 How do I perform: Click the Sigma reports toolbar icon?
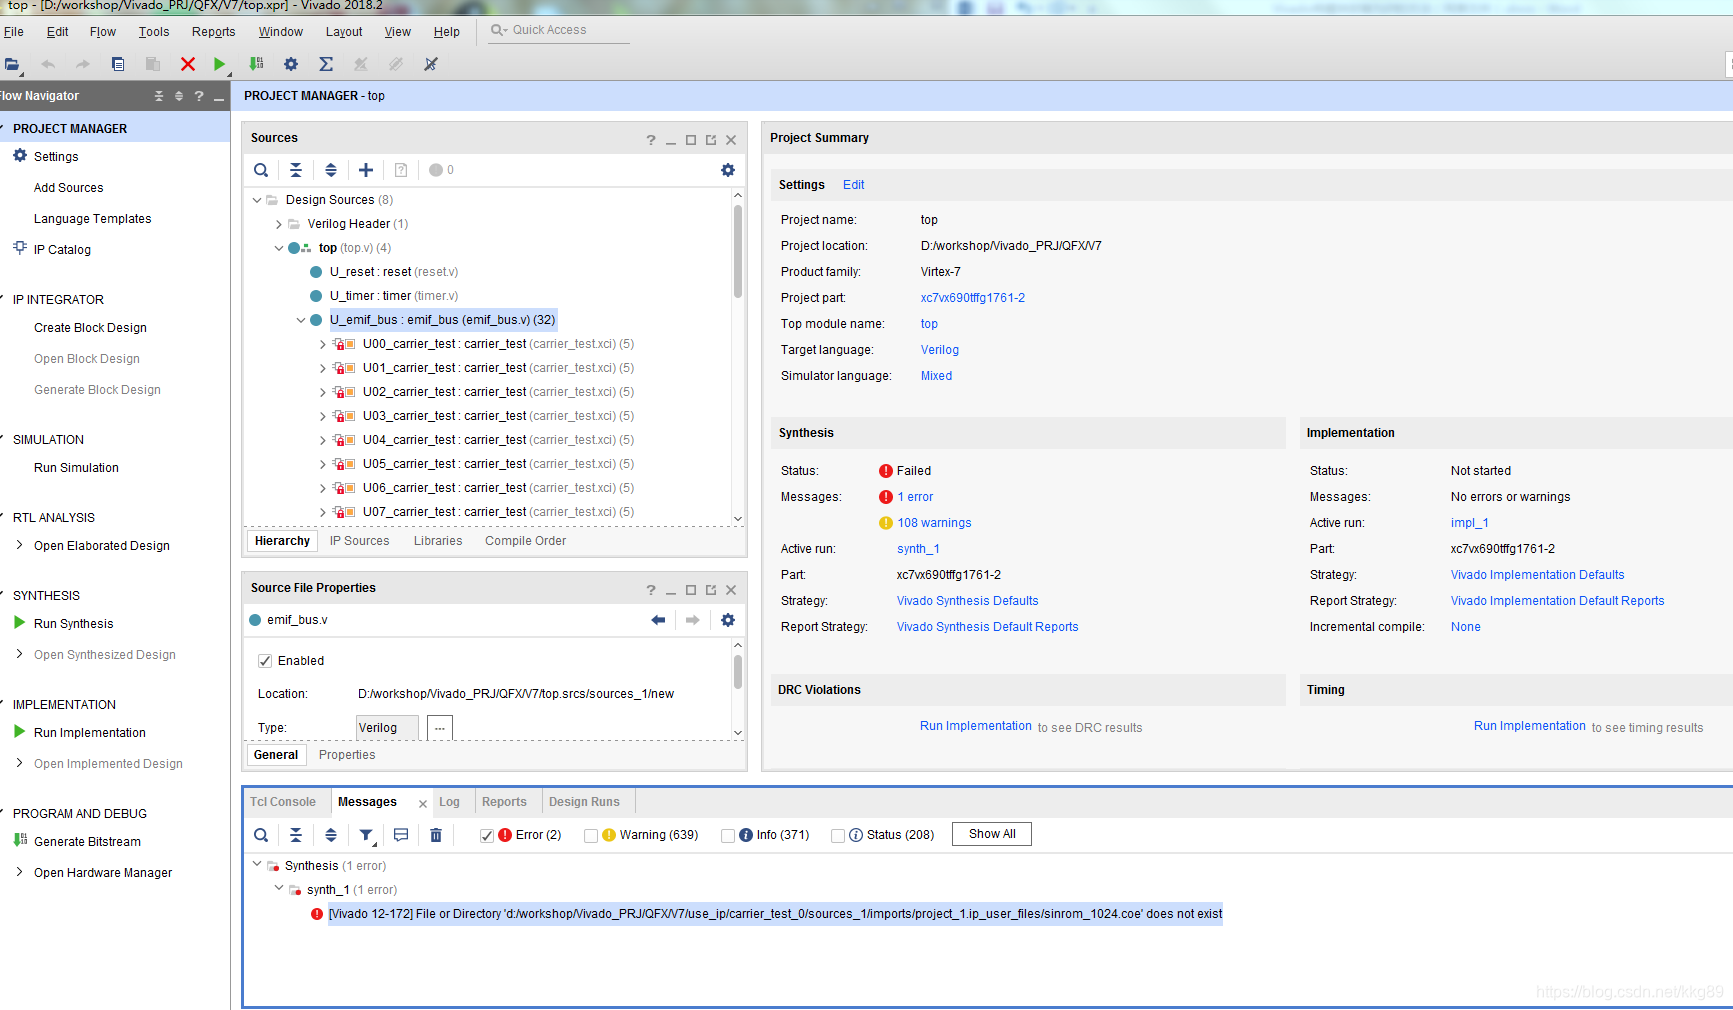(x=326, y=64)
